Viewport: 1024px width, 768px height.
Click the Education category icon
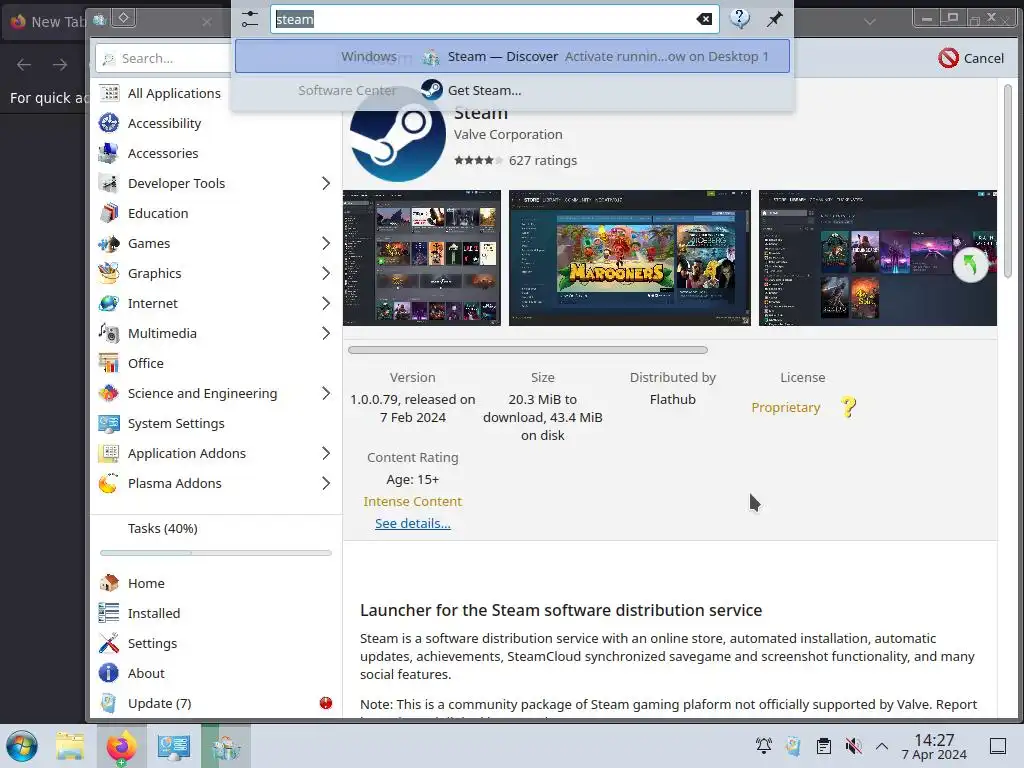[108, 213]
